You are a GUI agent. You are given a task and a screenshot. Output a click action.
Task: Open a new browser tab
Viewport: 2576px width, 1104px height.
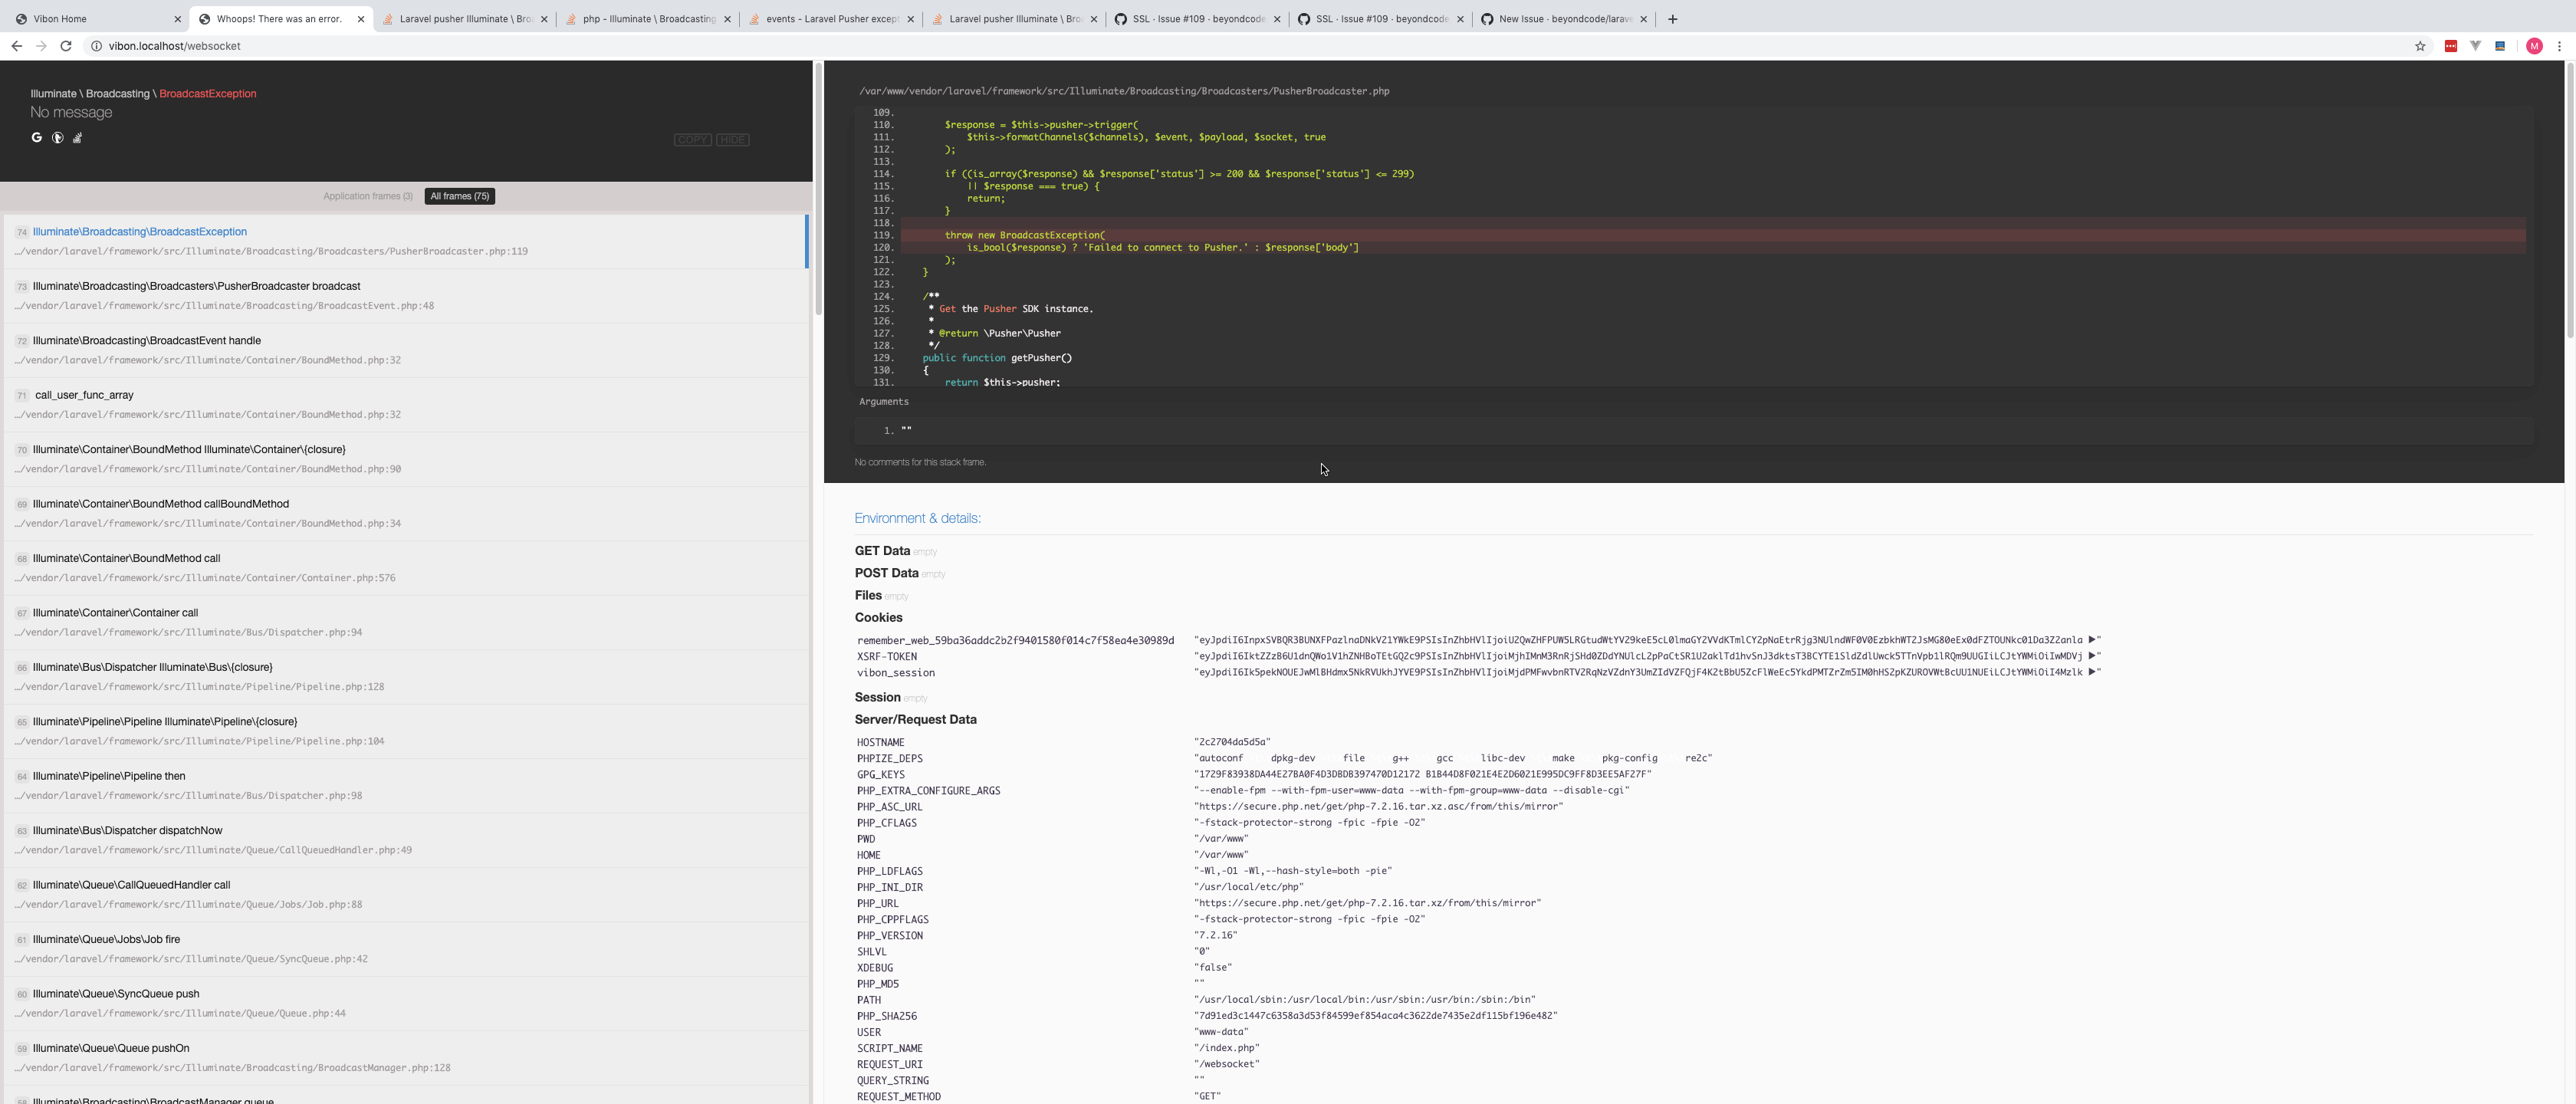pos(1672,19)
